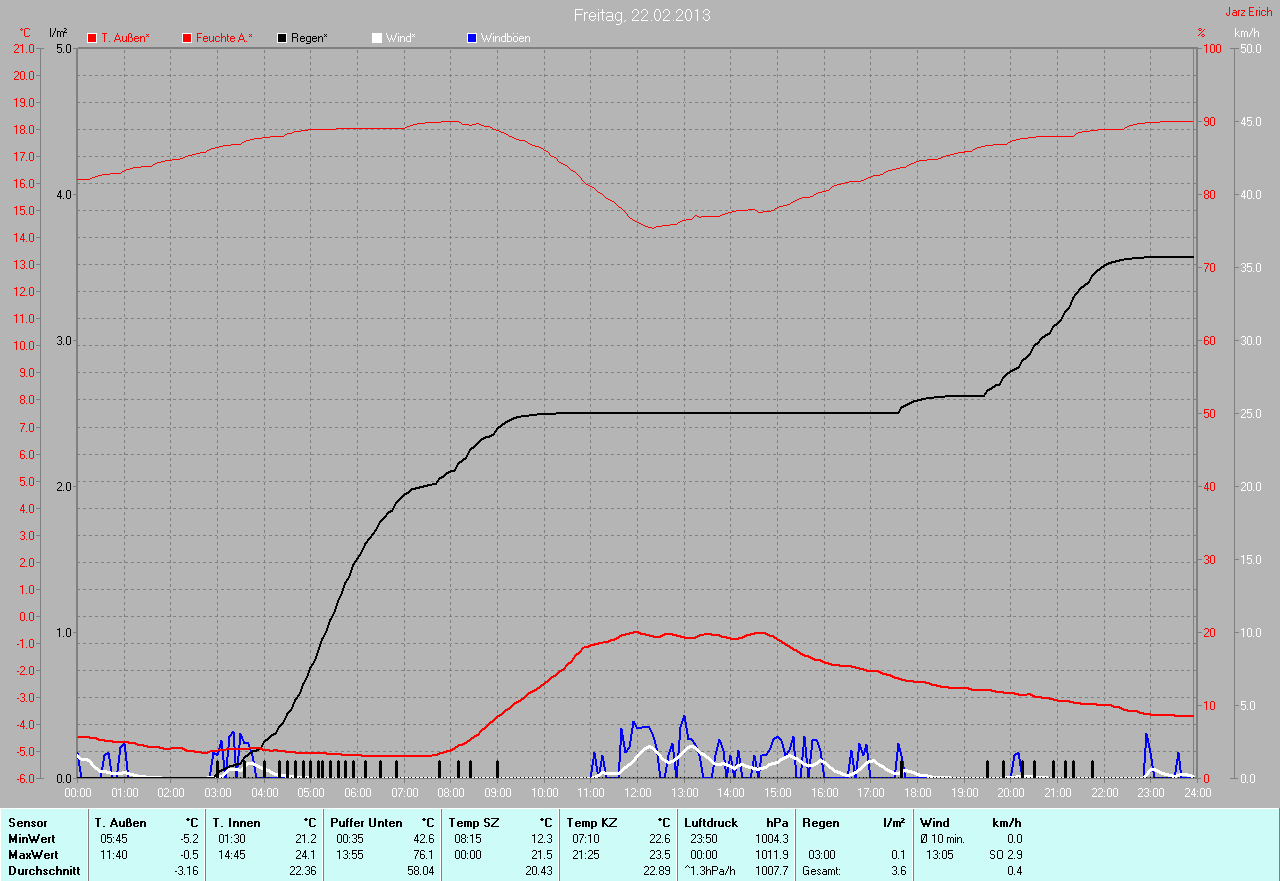Click the Gesamt rain total value 3.6
Image resolution: width=1280 pixels, height=881 pixels.
point(897,871)
